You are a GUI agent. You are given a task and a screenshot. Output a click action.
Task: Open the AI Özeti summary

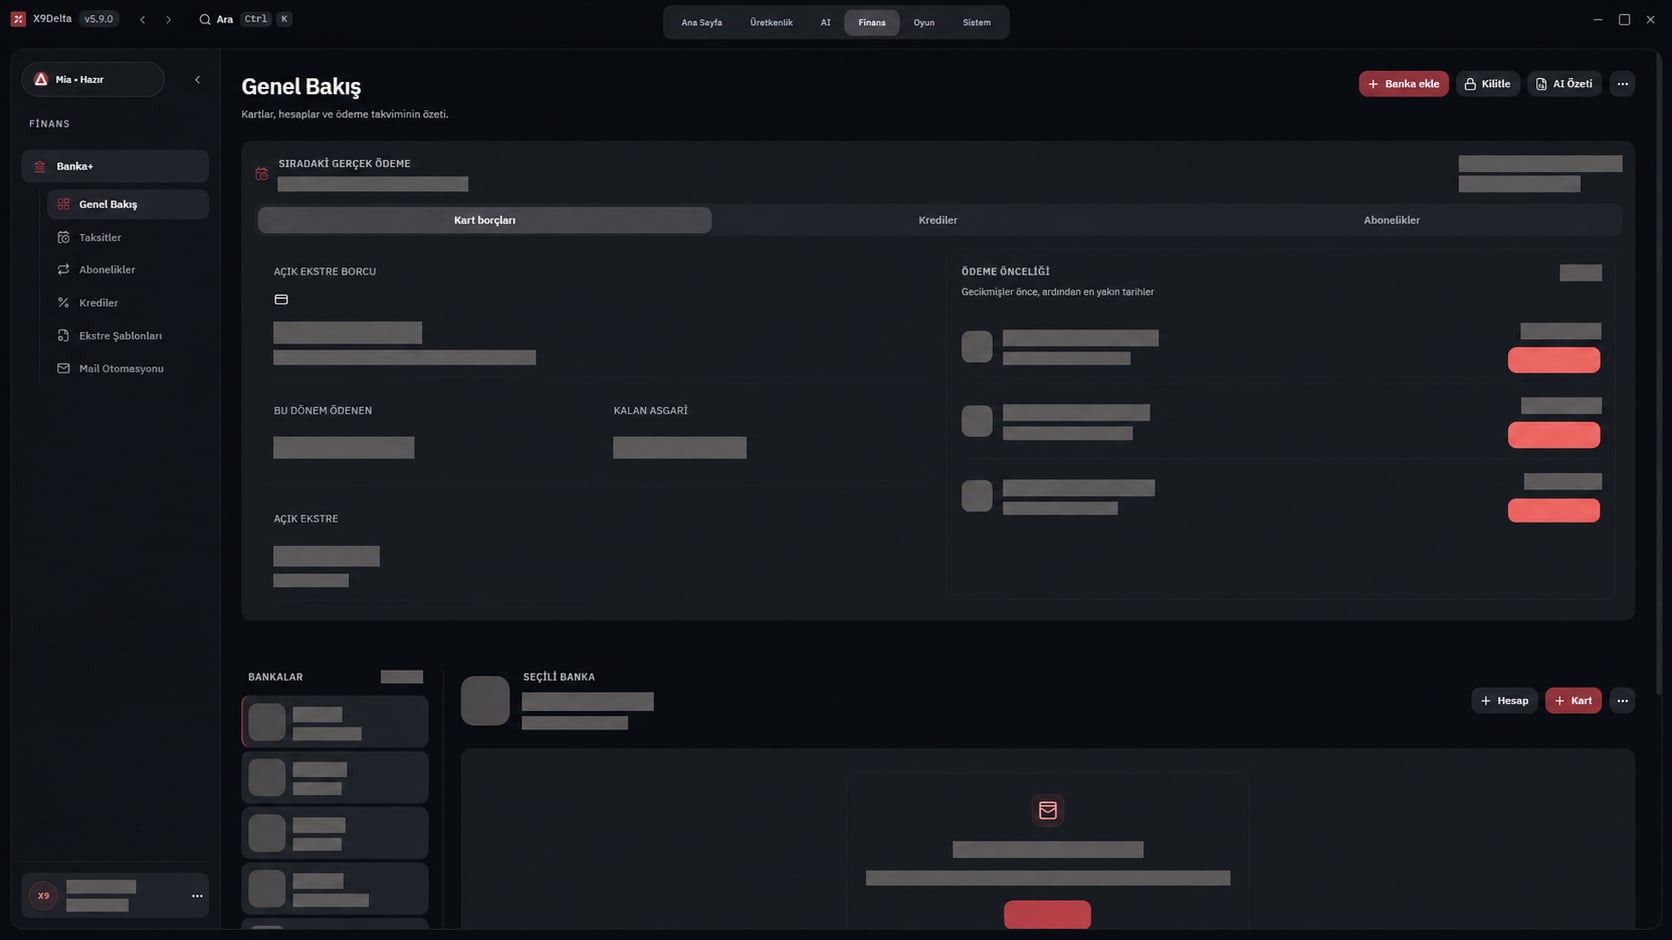pos(1564,84)
